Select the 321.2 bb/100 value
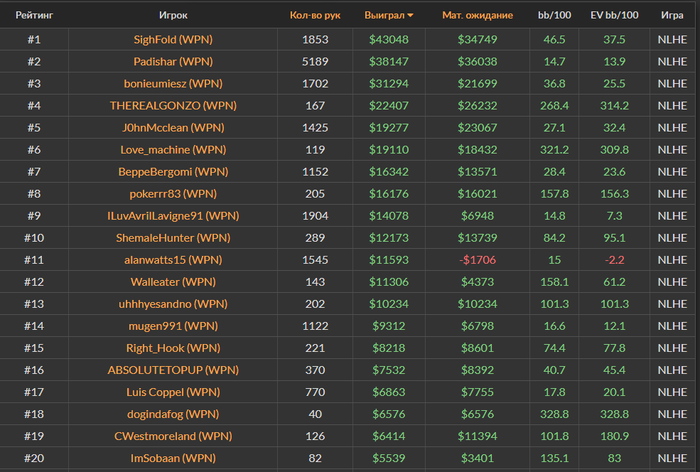700x472 pixels. (x=554, y=150)
